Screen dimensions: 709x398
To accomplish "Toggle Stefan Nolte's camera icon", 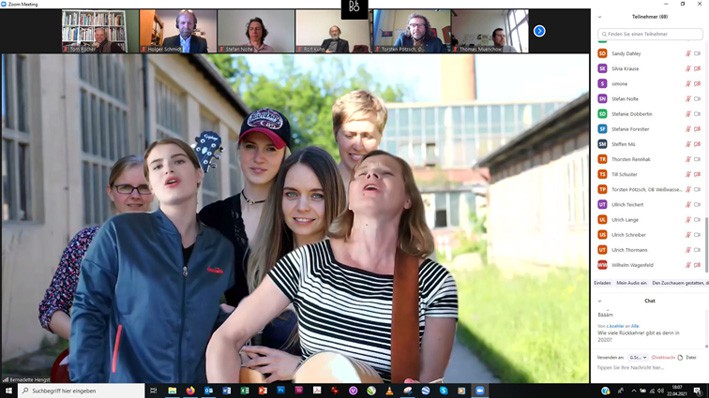I will (697, 99).
